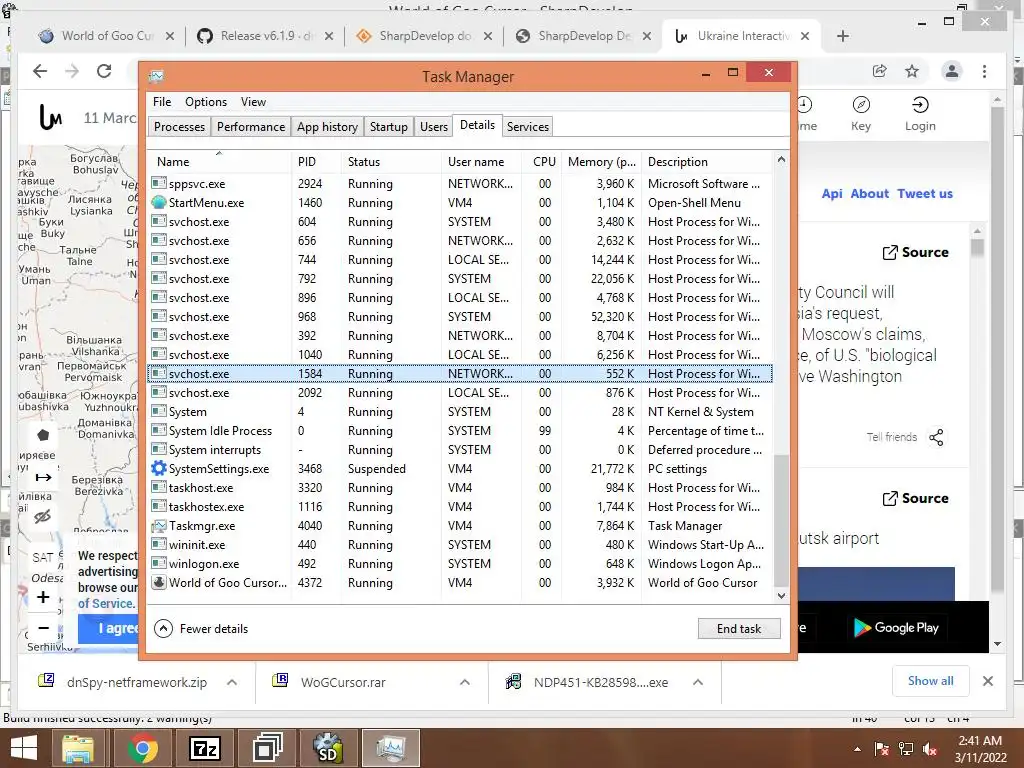Switch to the Release v6.1.9 browser tab
1024x768 pixels.
coord(267,36)
